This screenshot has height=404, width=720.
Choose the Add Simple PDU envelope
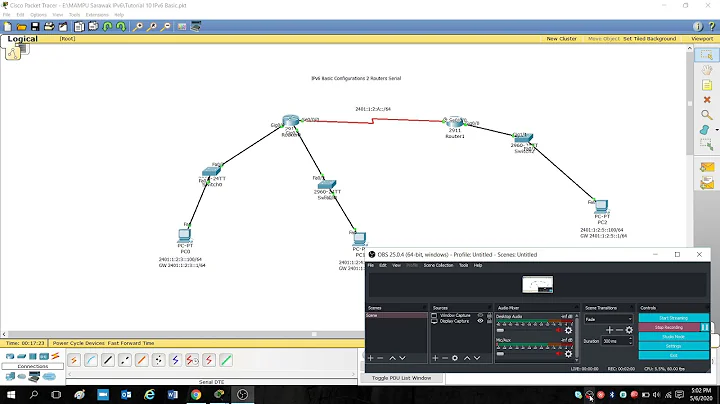pos(707,167)
